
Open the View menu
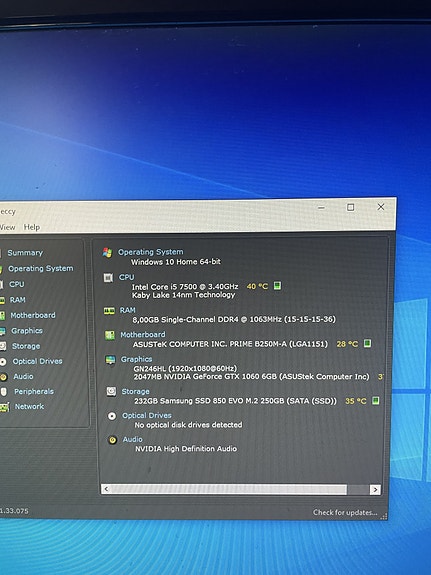(7, 227)
